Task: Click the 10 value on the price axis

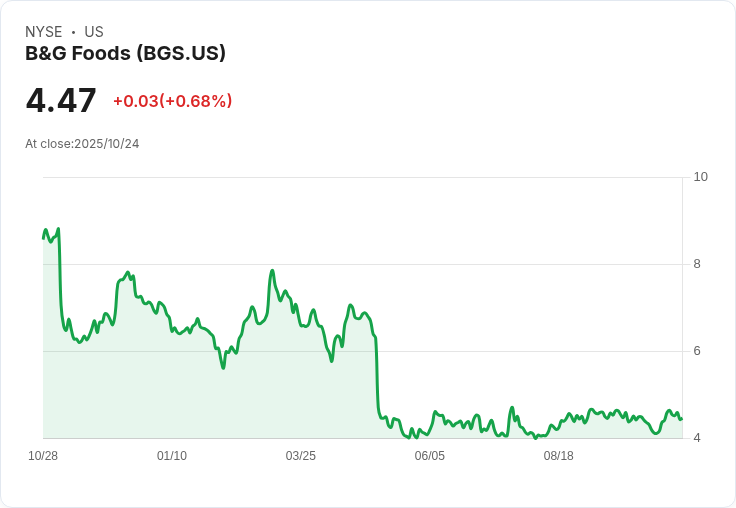Action: (700, 177)
